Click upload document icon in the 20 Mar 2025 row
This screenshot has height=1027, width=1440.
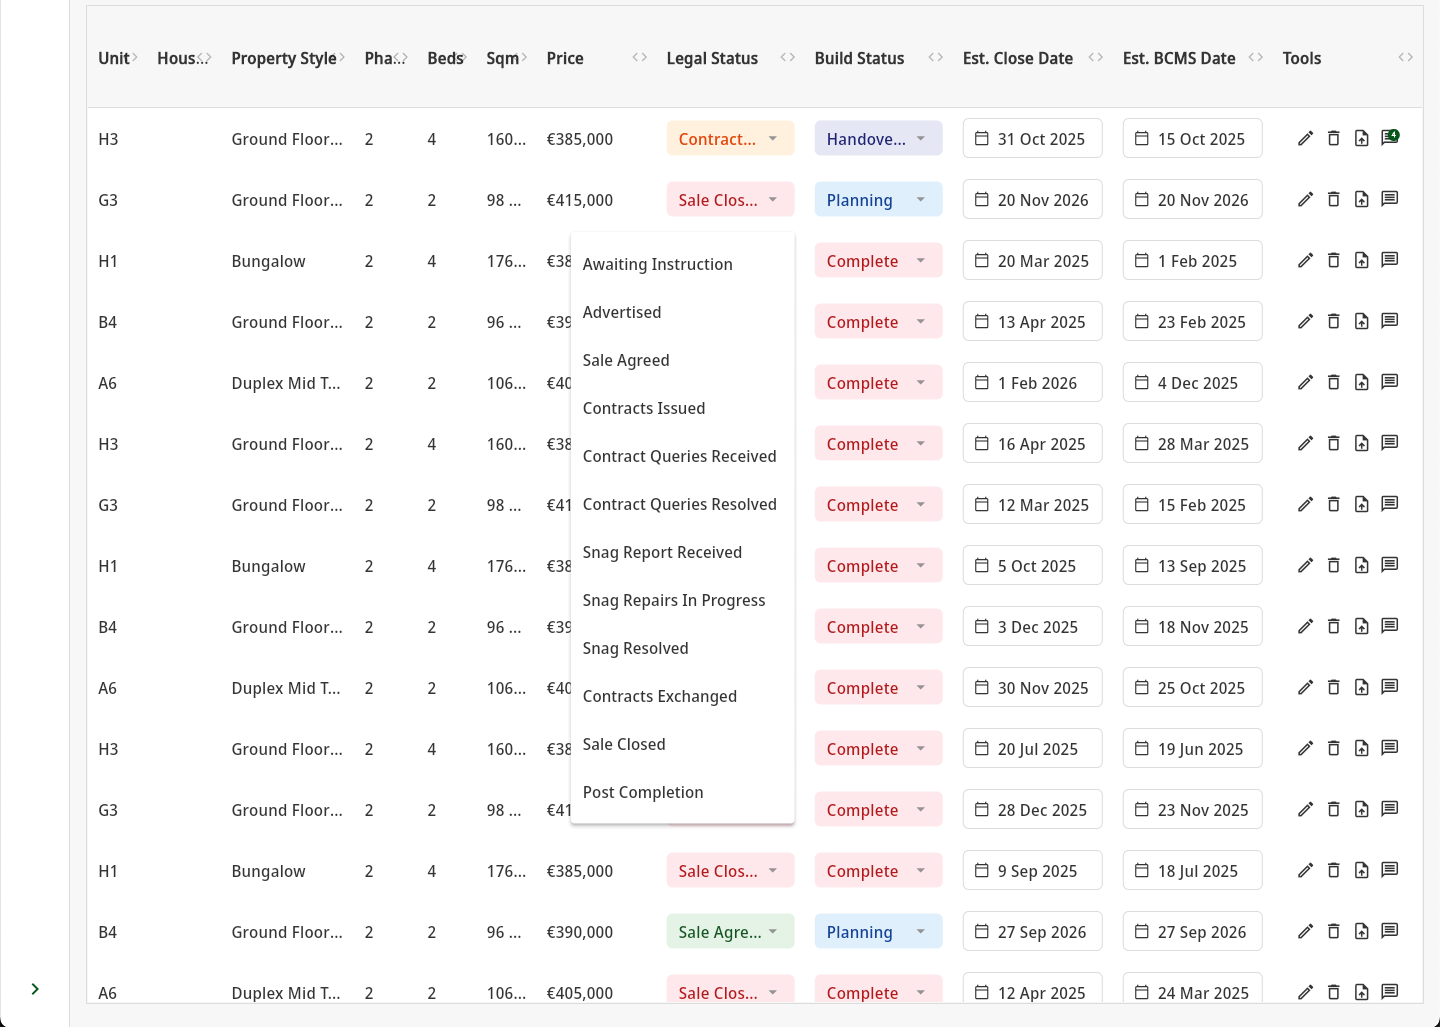[x=1361, y=261]
